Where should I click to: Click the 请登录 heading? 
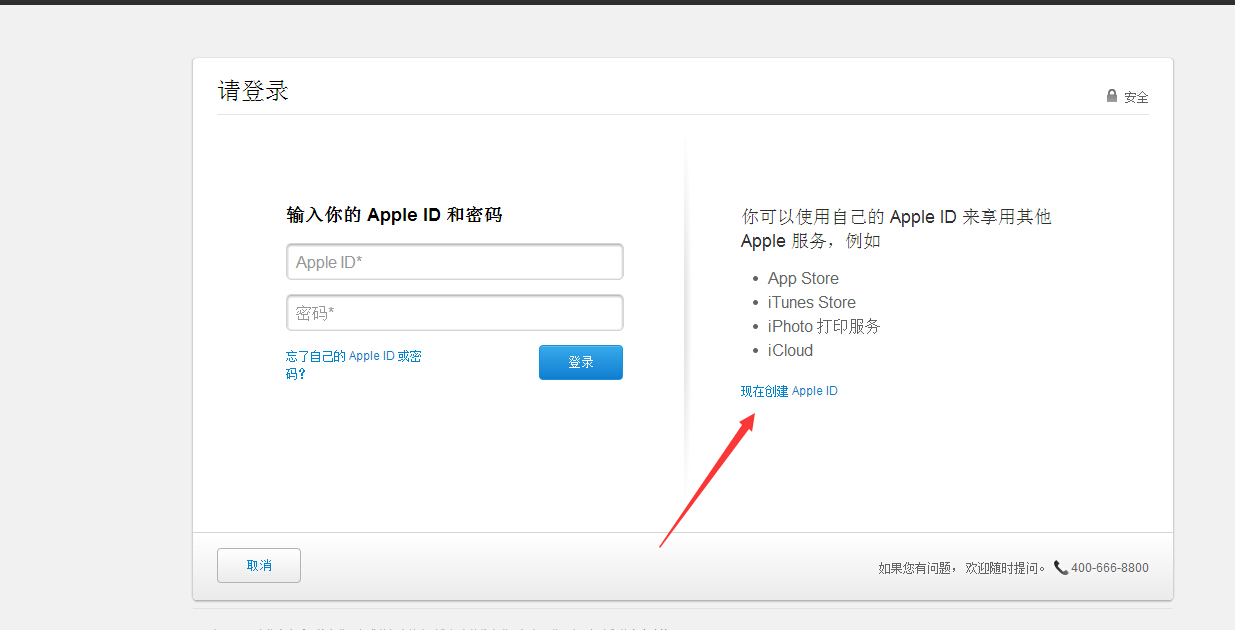point(253,91)
